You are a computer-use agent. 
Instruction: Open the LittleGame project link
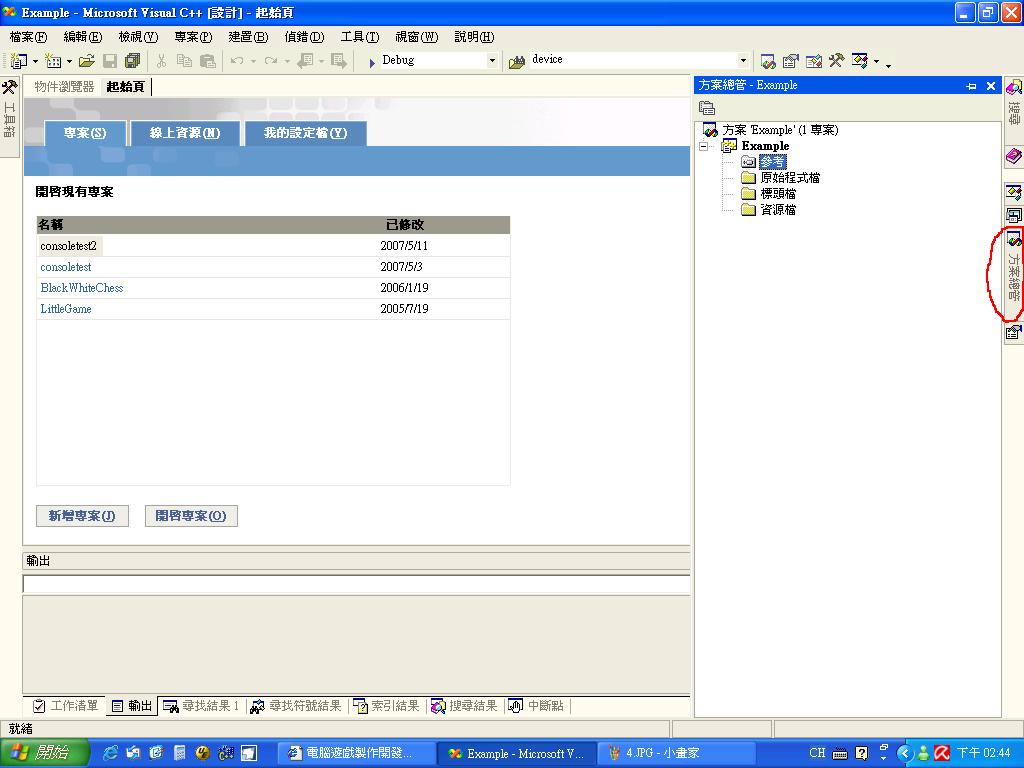(66, 309)
